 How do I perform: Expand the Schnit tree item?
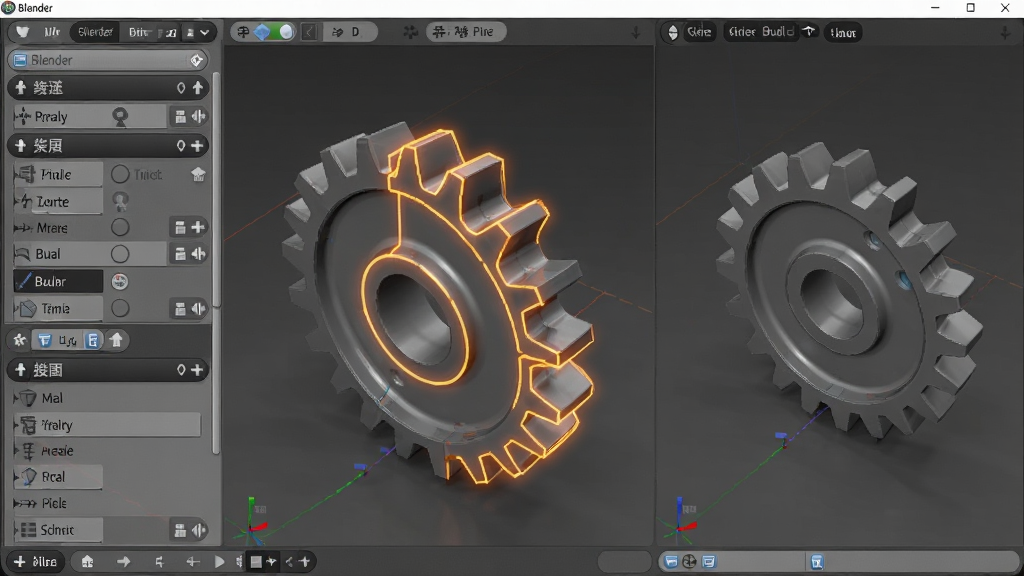point(16,530)
